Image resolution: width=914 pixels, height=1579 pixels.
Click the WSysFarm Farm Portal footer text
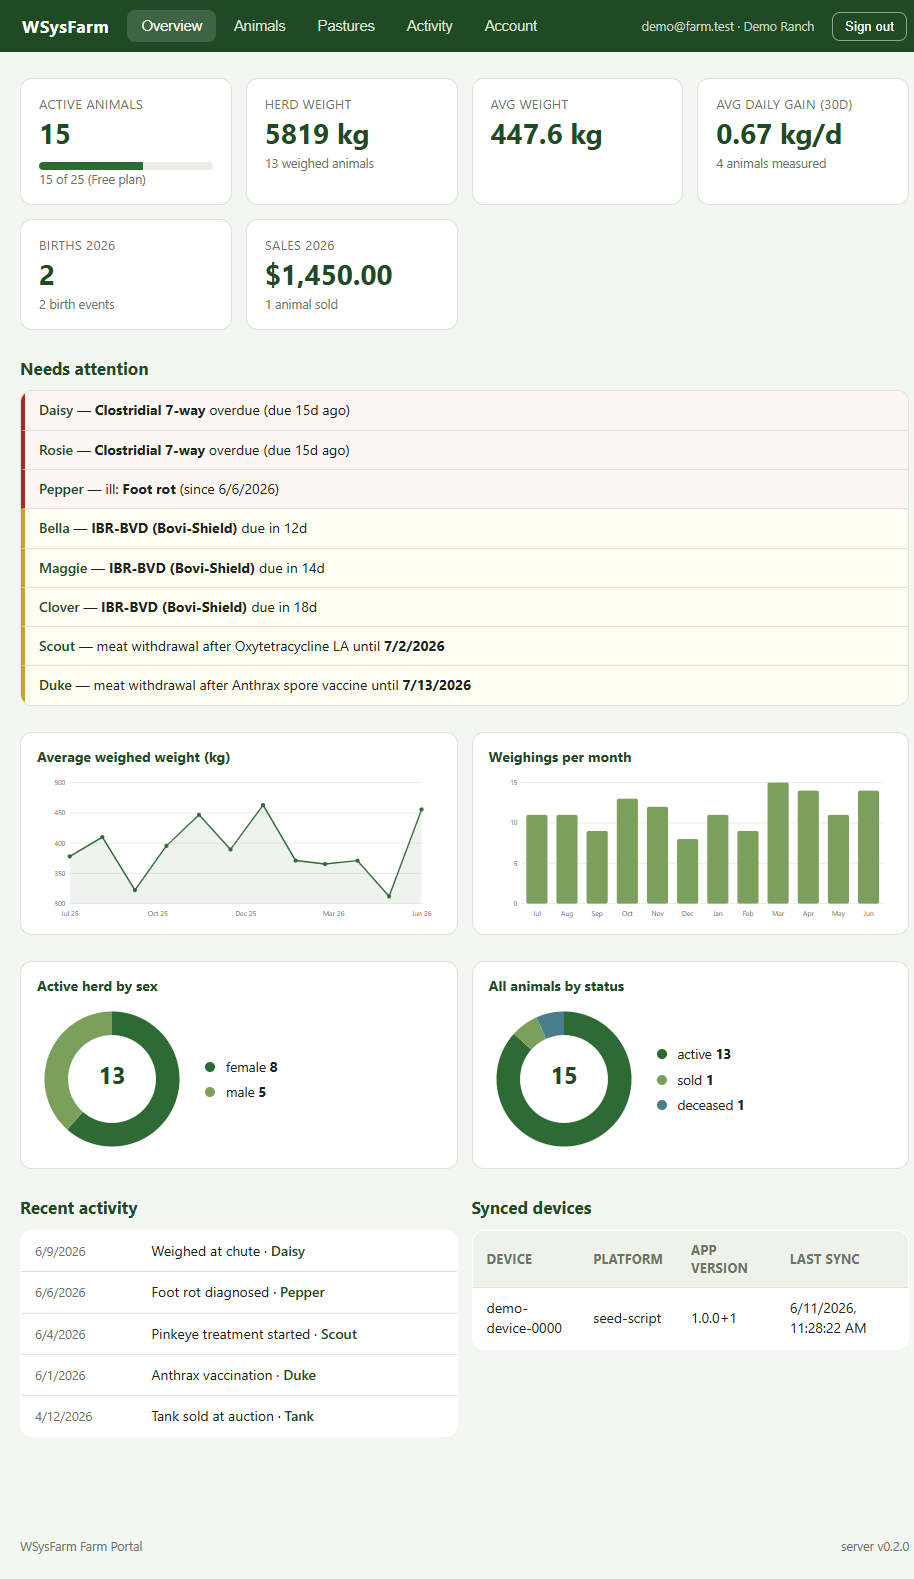point(81,1546)
